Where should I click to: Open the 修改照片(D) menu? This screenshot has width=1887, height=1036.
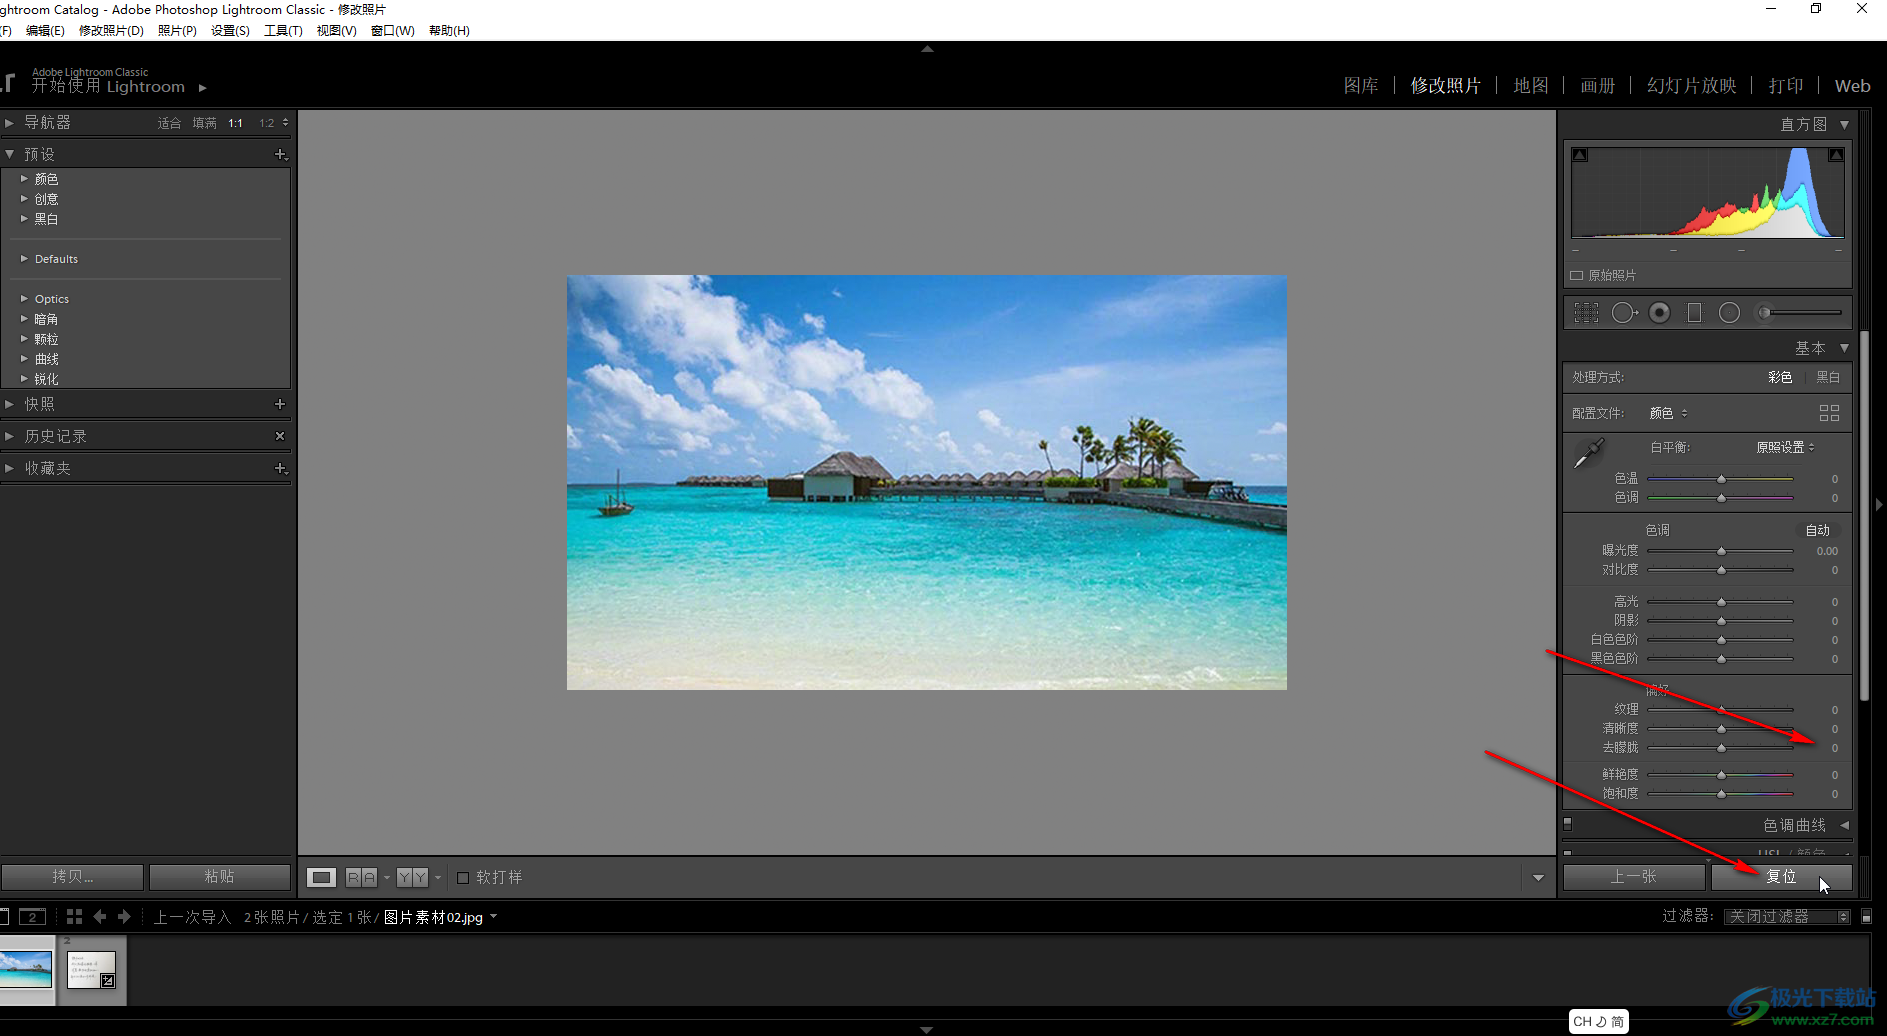click(x=111, y=31)
